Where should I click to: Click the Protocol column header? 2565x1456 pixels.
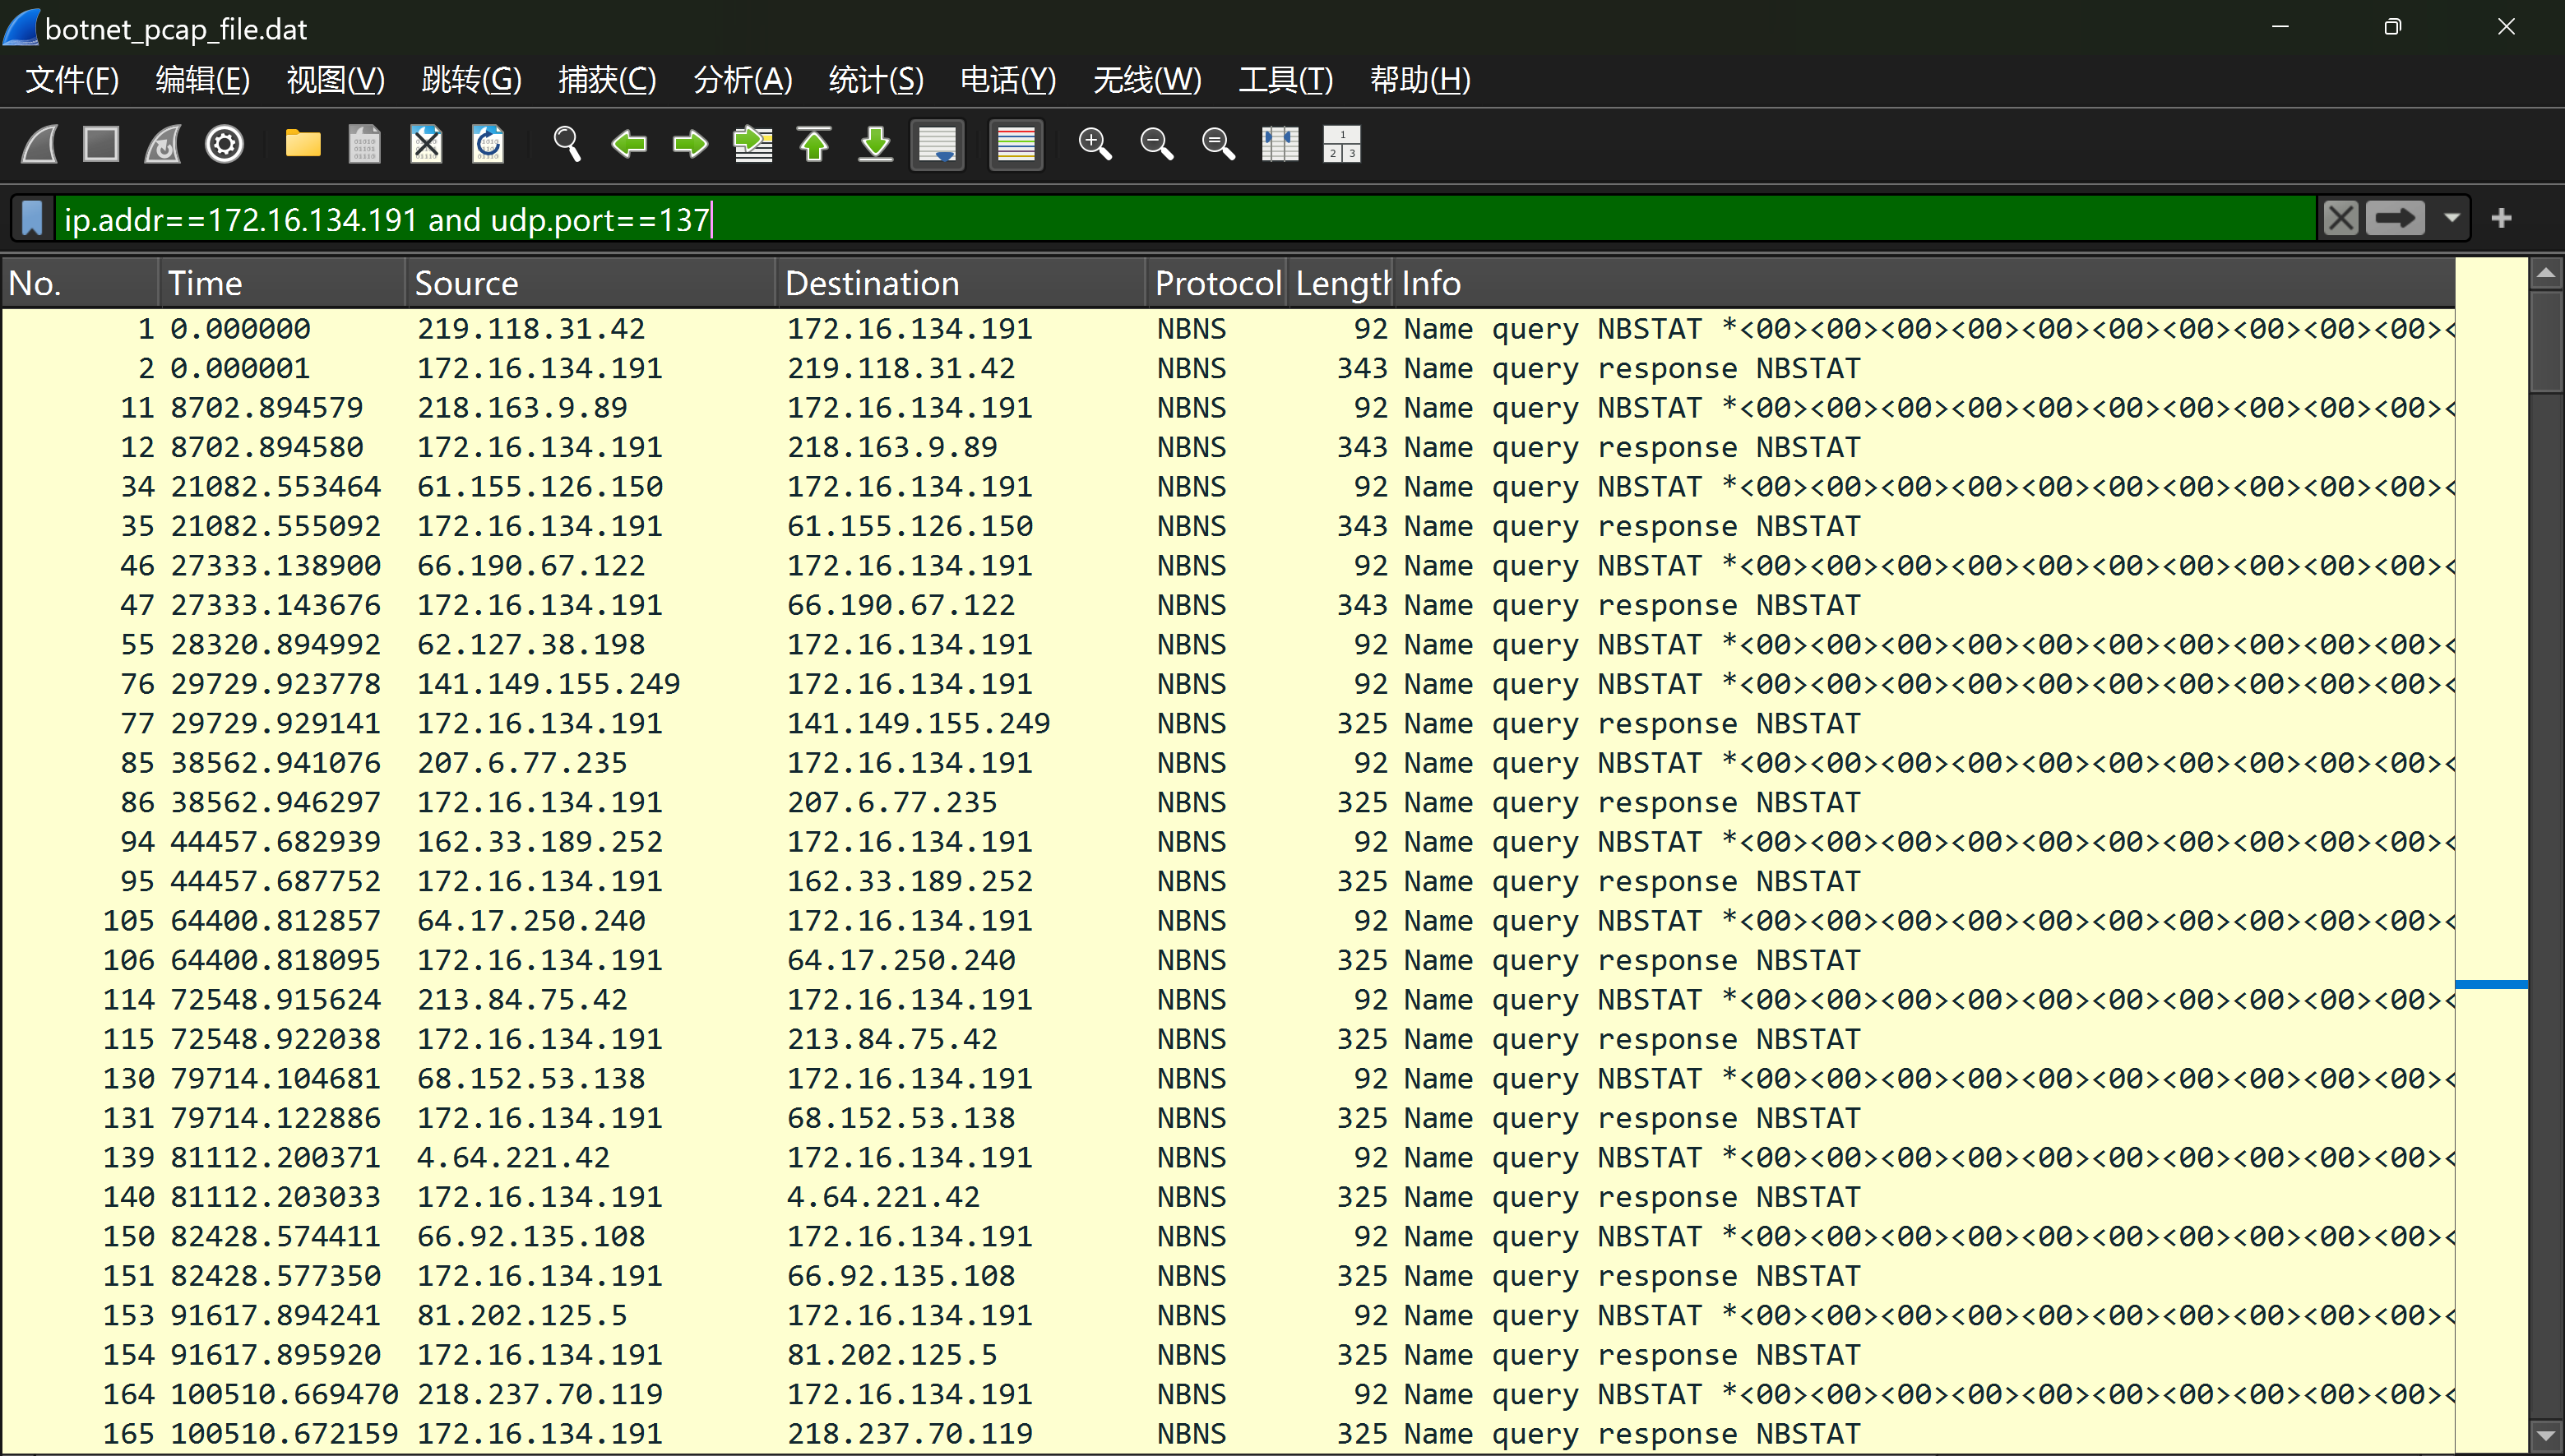(x=1216, y=283)
